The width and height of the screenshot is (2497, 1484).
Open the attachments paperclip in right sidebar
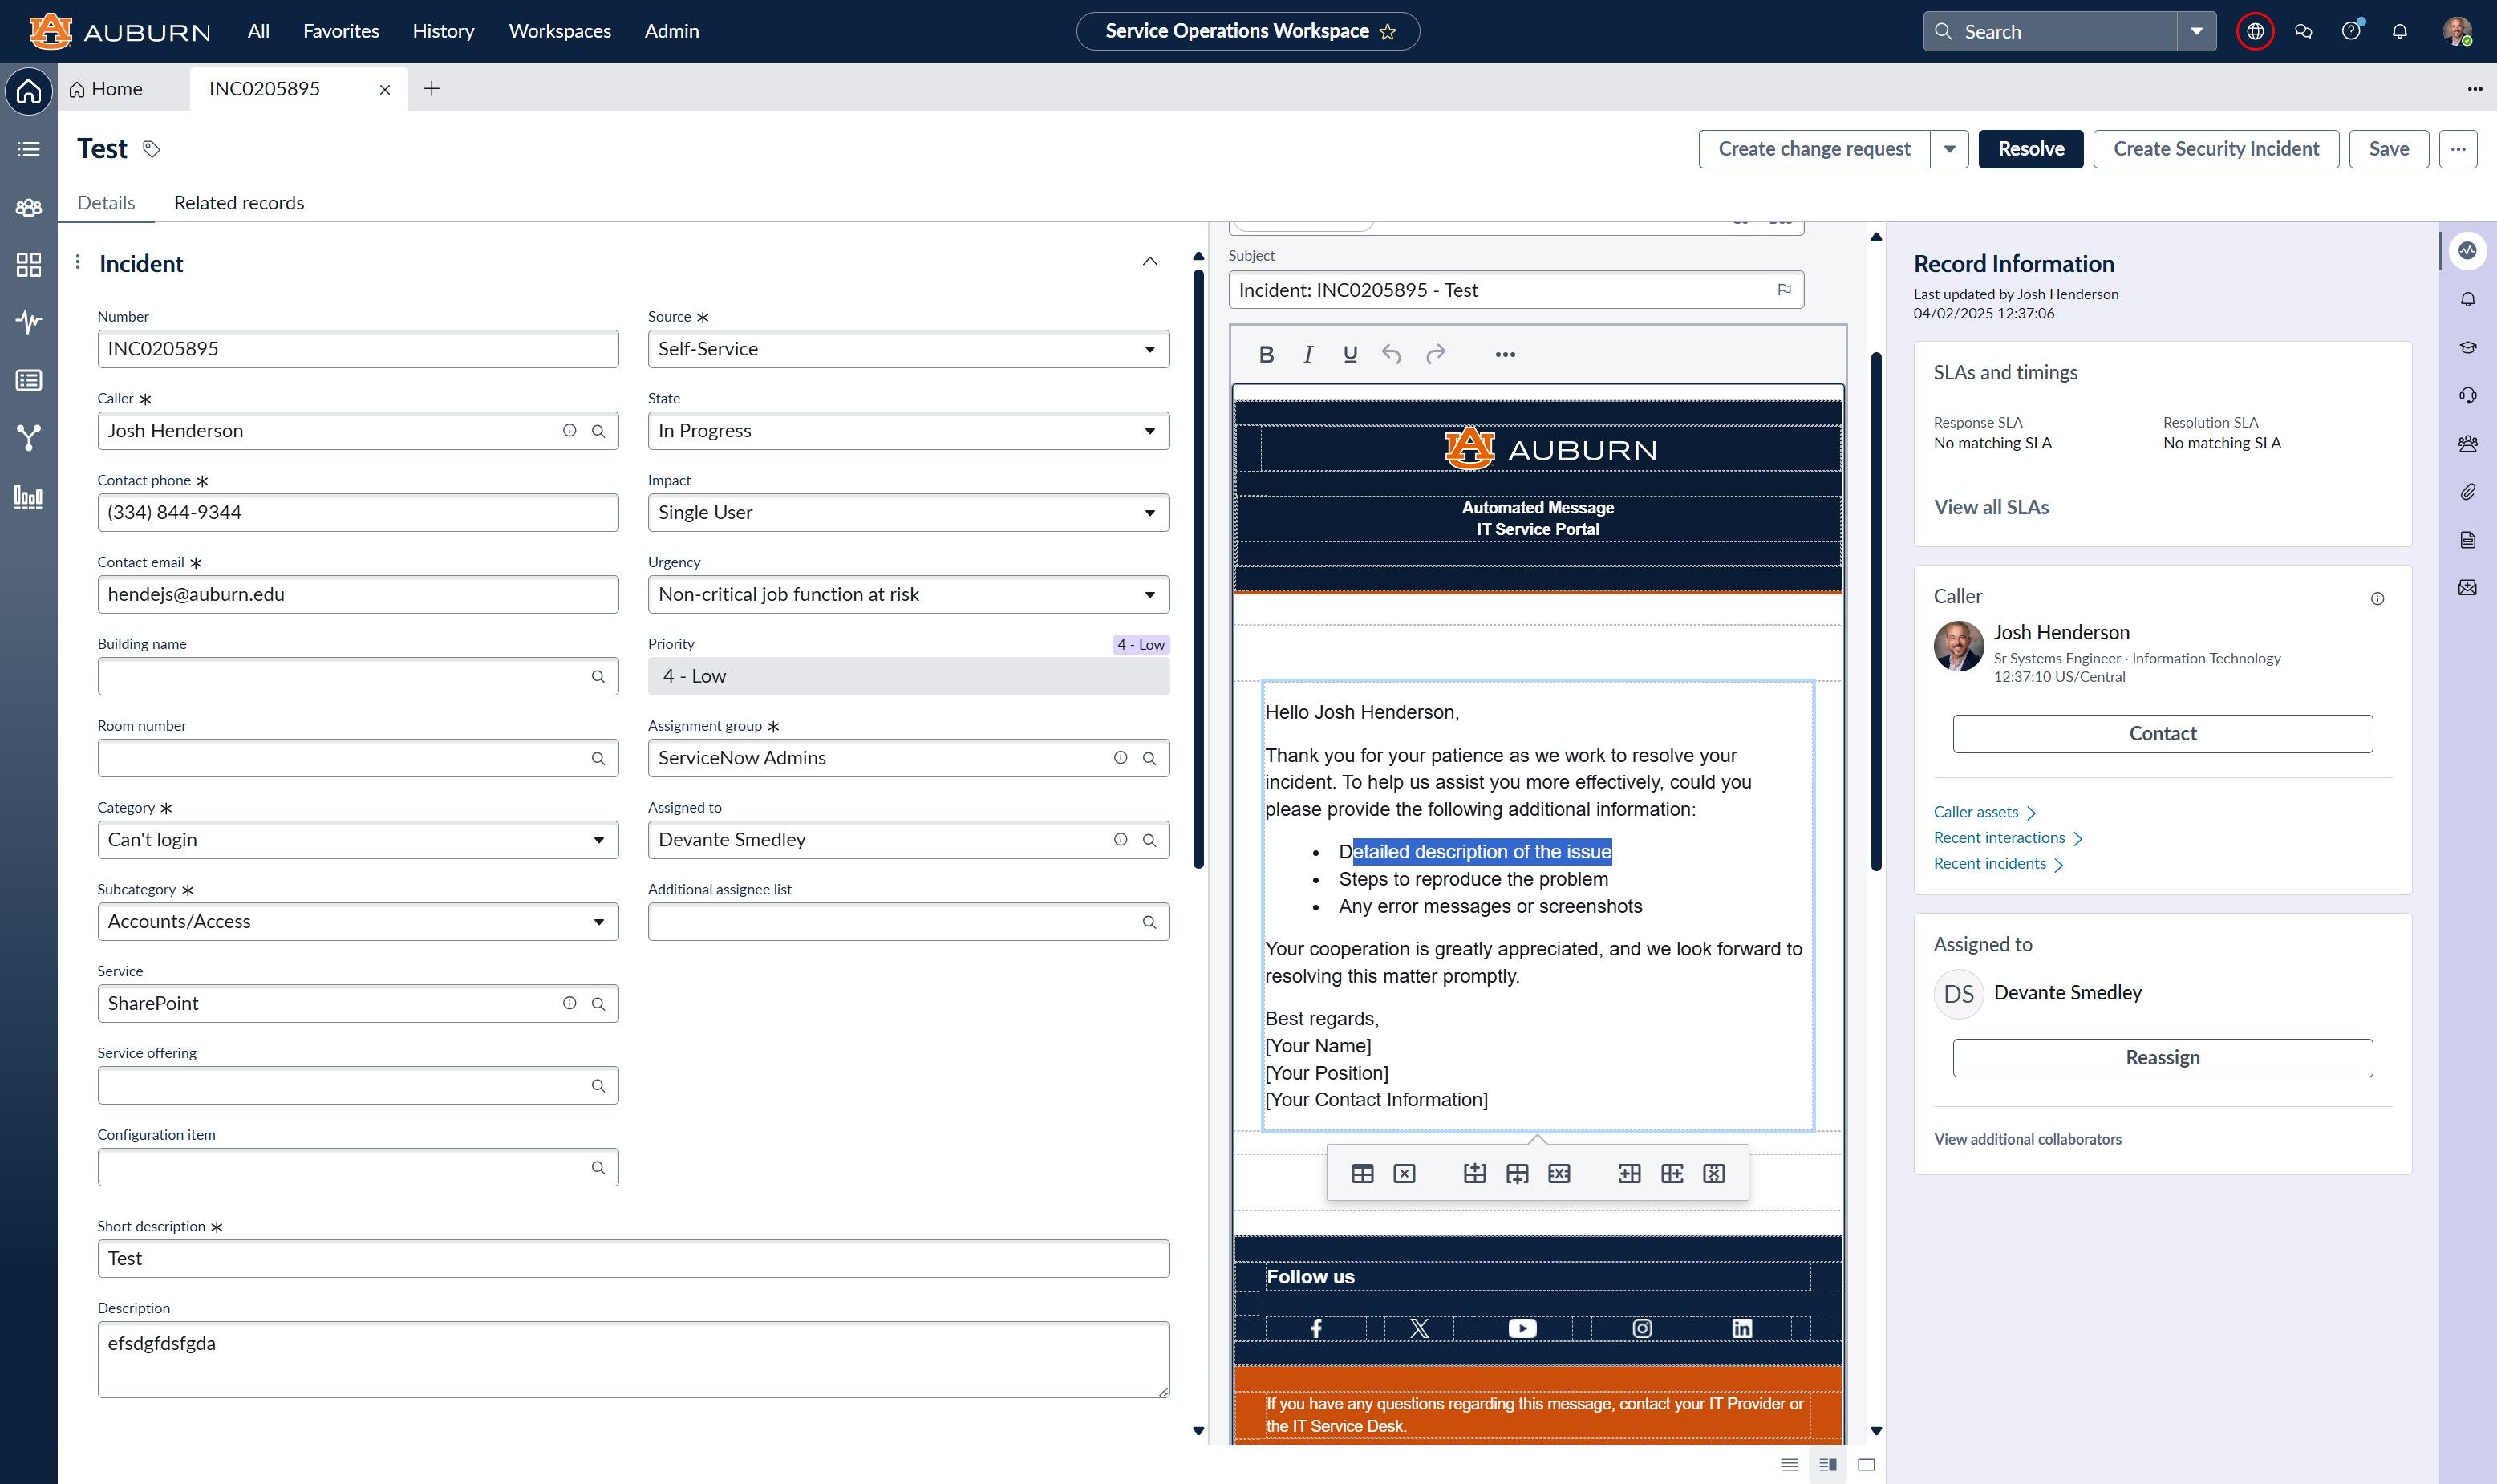click(x=2467, y=492)
